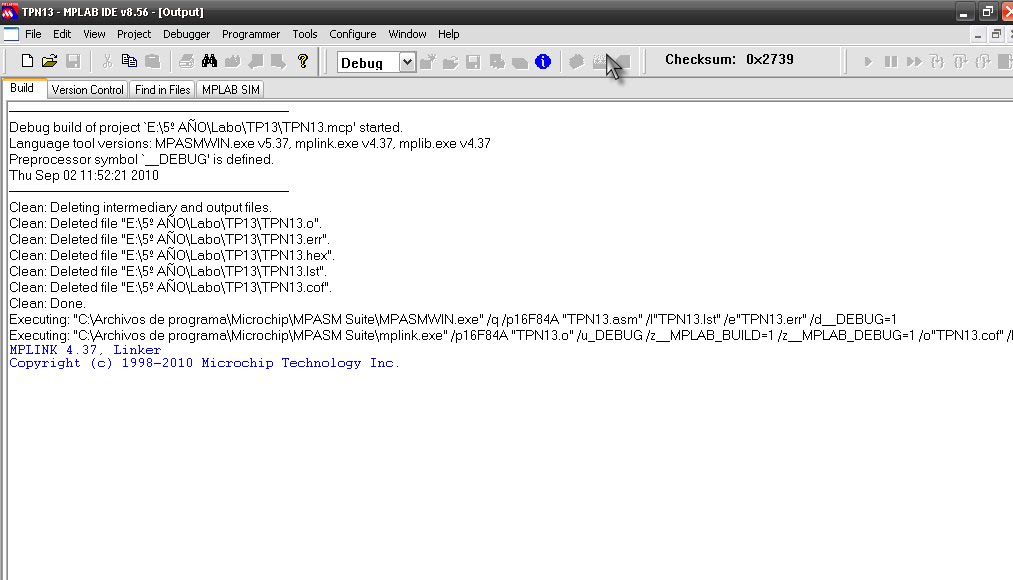The width and height of the screenshot is (1013, 580).
Task: Open the Window menu
Action: tap(407, 34)
